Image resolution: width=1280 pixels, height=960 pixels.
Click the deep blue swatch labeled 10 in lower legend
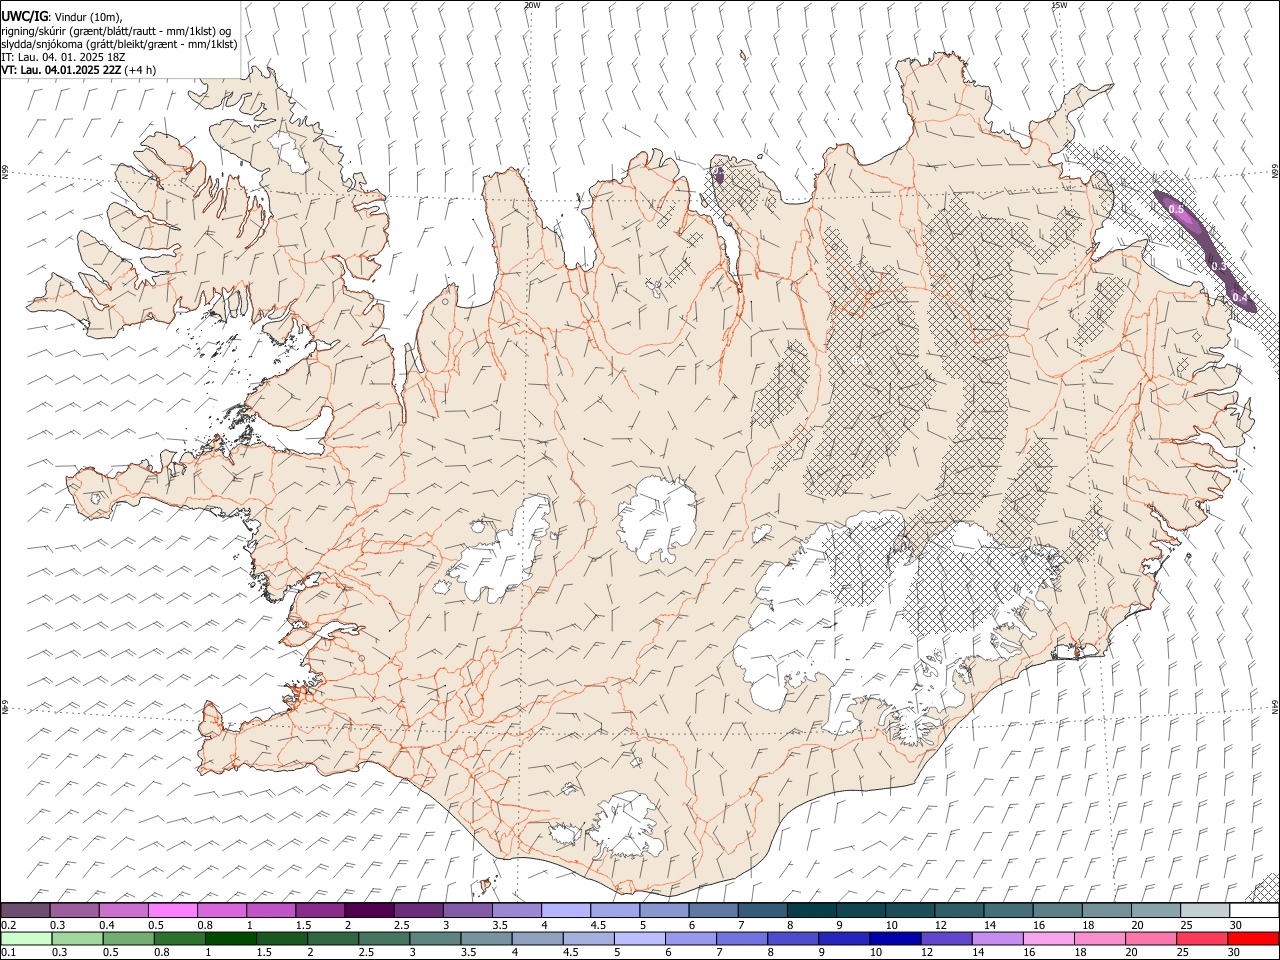896,939
